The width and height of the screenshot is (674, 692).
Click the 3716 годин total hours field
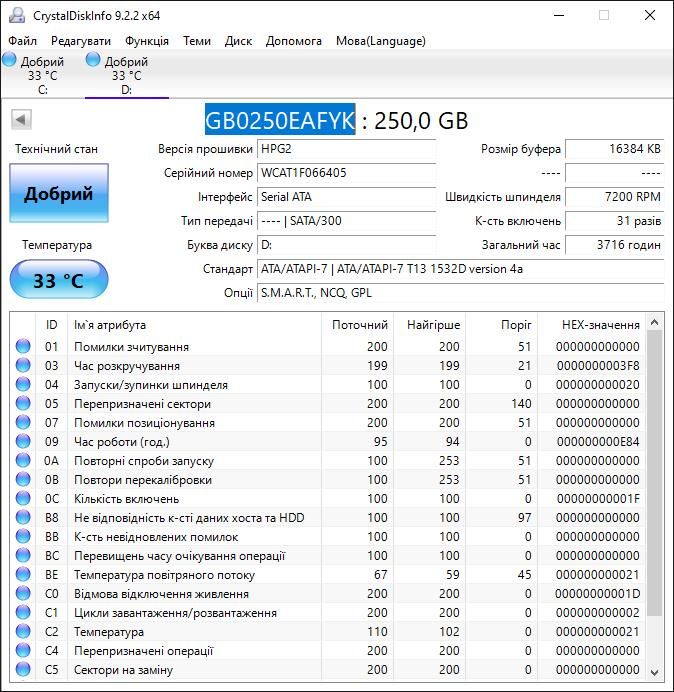click(614, 244)
